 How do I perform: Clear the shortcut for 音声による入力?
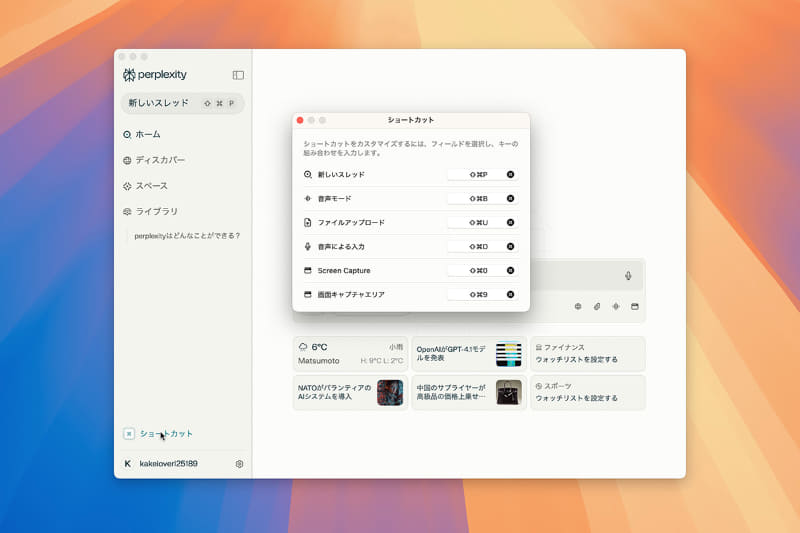[x=510, y=246]
